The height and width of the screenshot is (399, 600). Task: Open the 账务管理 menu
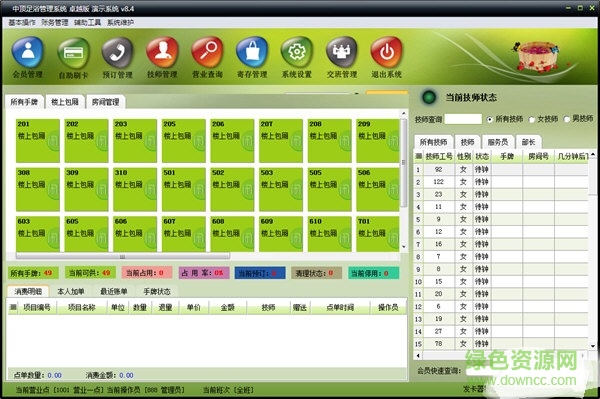[x=55, y=23]
